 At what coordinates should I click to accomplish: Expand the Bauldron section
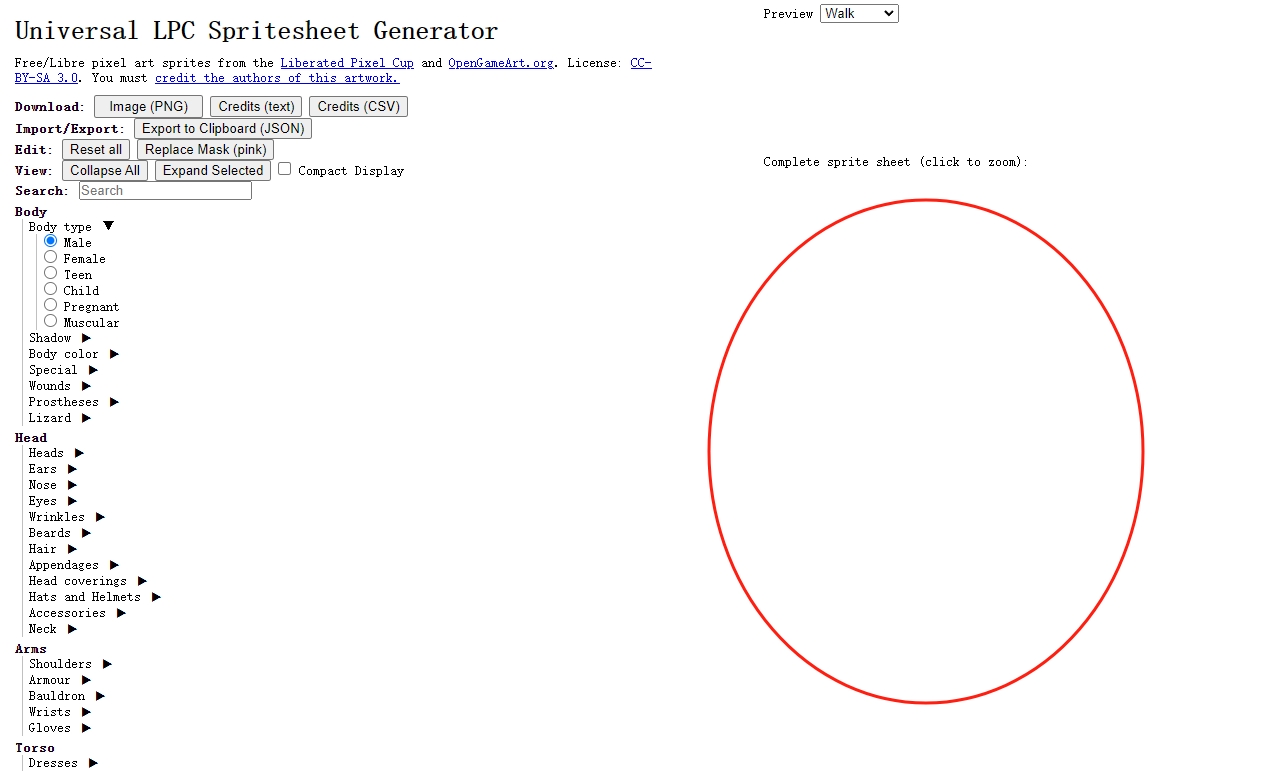click(66, 696)
